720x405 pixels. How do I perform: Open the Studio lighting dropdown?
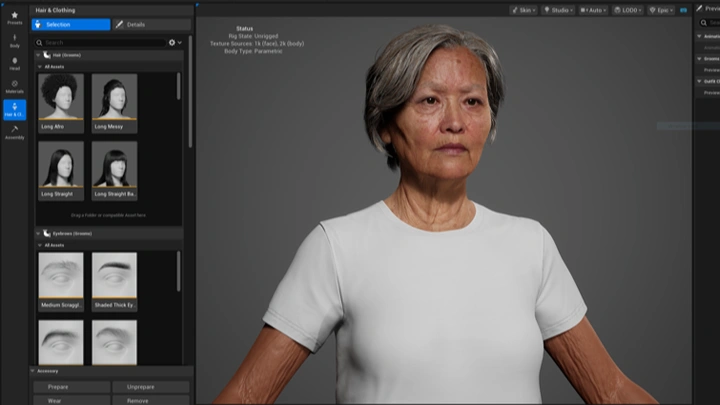557,10
